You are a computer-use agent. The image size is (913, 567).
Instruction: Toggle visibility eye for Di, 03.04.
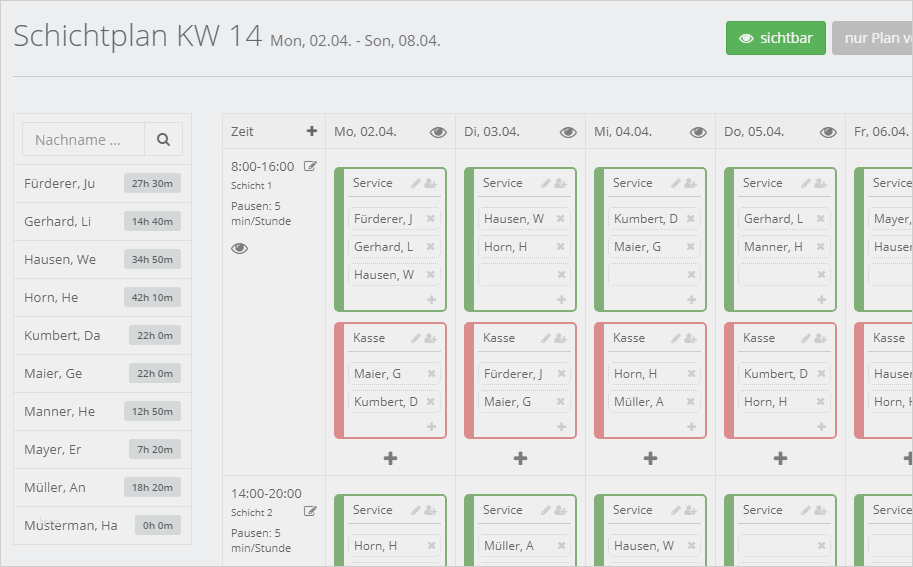[568, 132]
